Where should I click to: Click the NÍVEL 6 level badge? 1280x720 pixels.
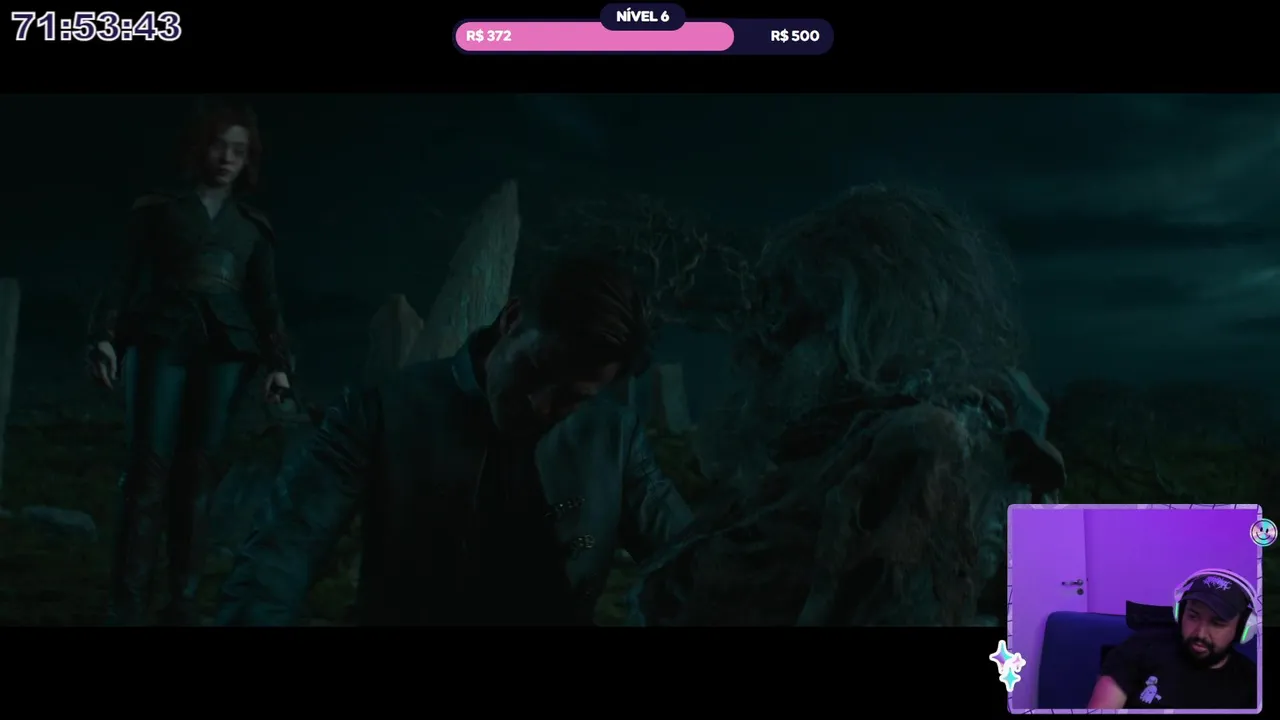pos(642,16)
